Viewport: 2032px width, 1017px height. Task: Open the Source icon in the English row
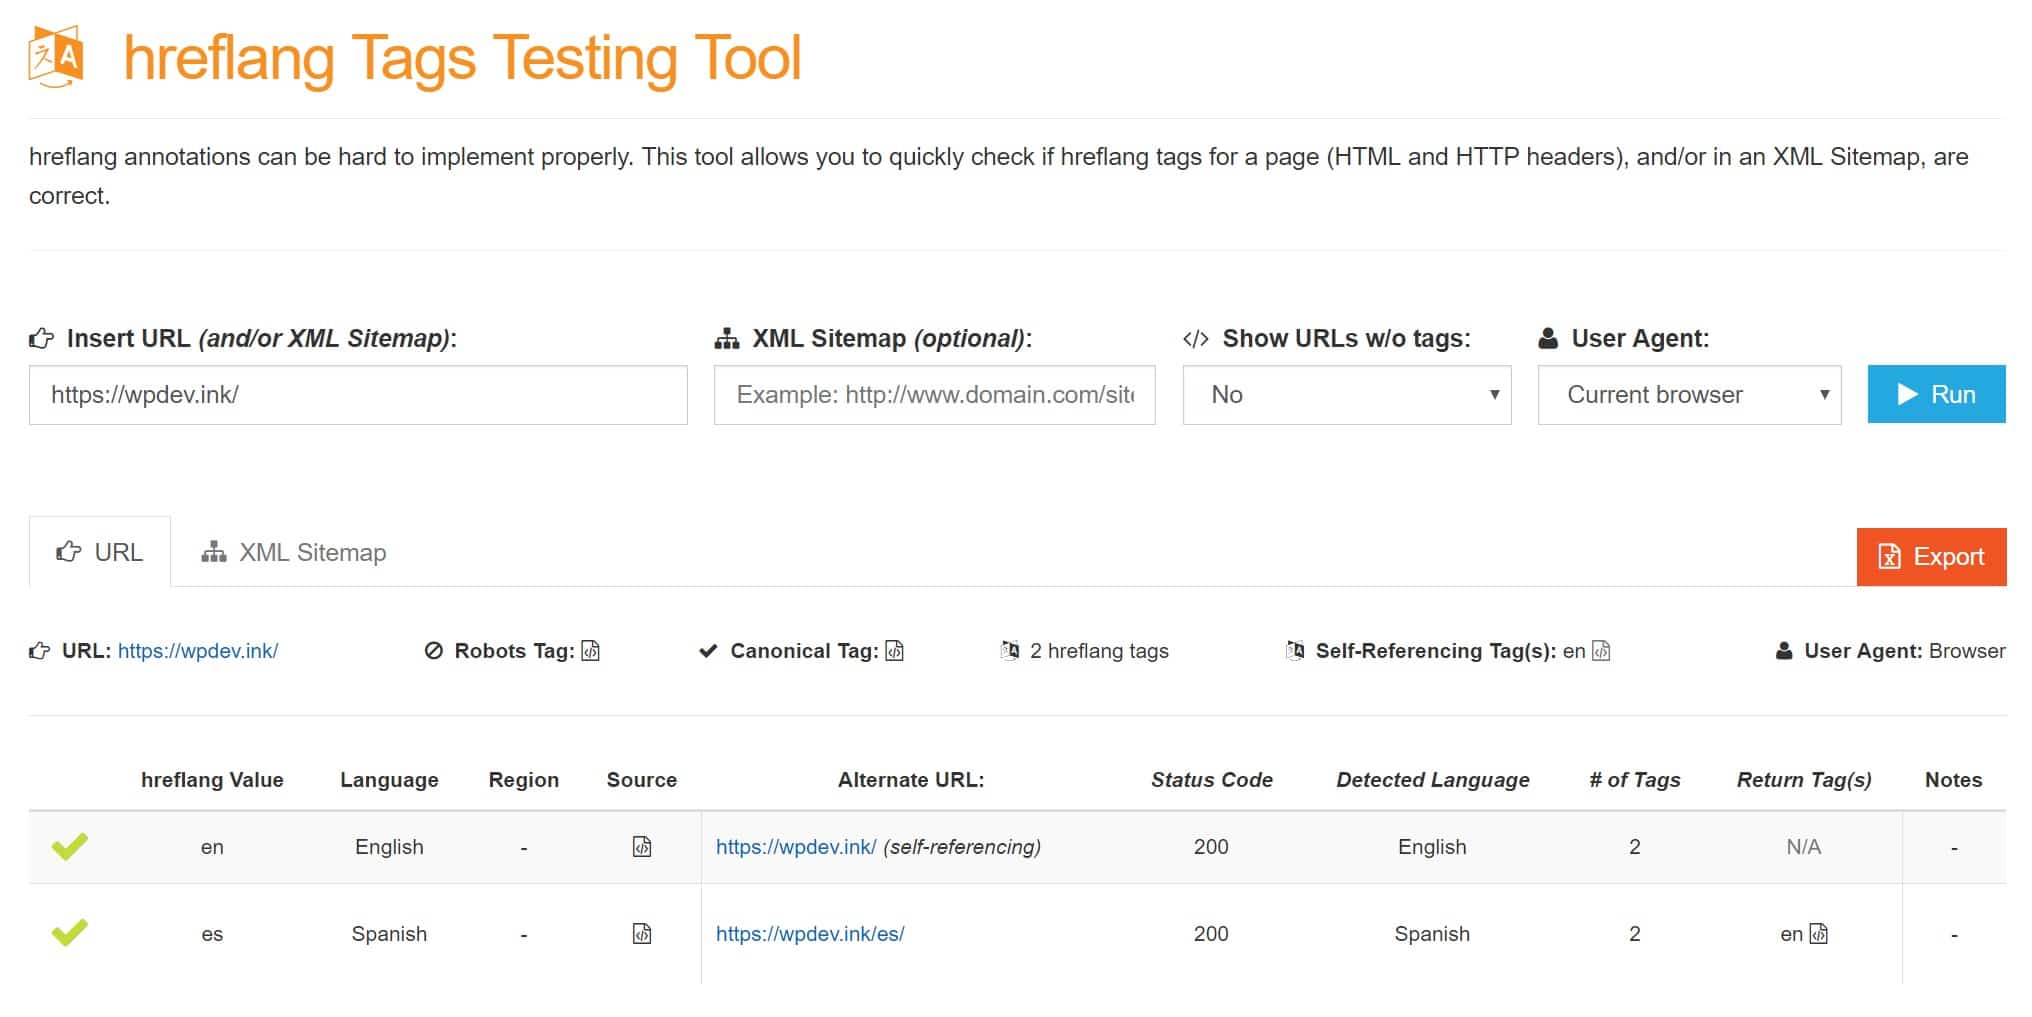pos(641,847)
